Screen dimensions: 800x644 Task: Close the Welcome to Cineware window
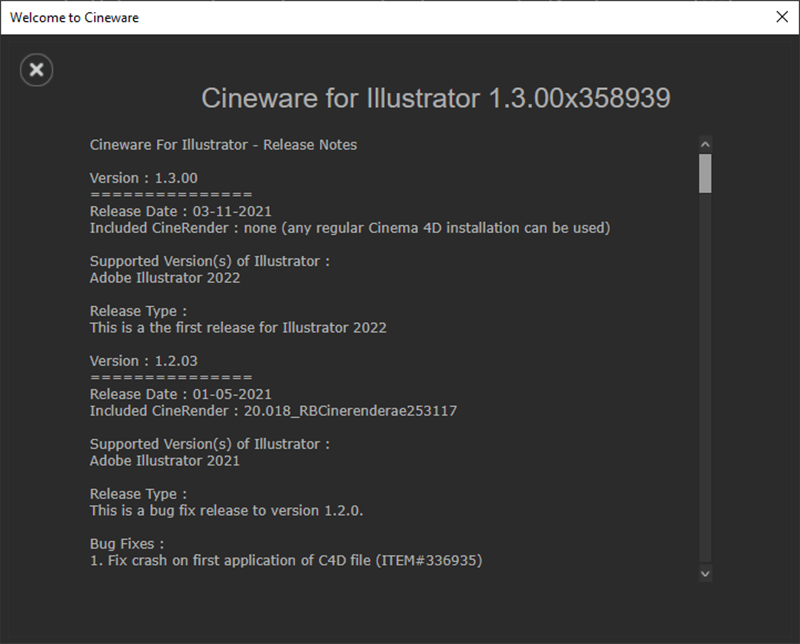782,17
